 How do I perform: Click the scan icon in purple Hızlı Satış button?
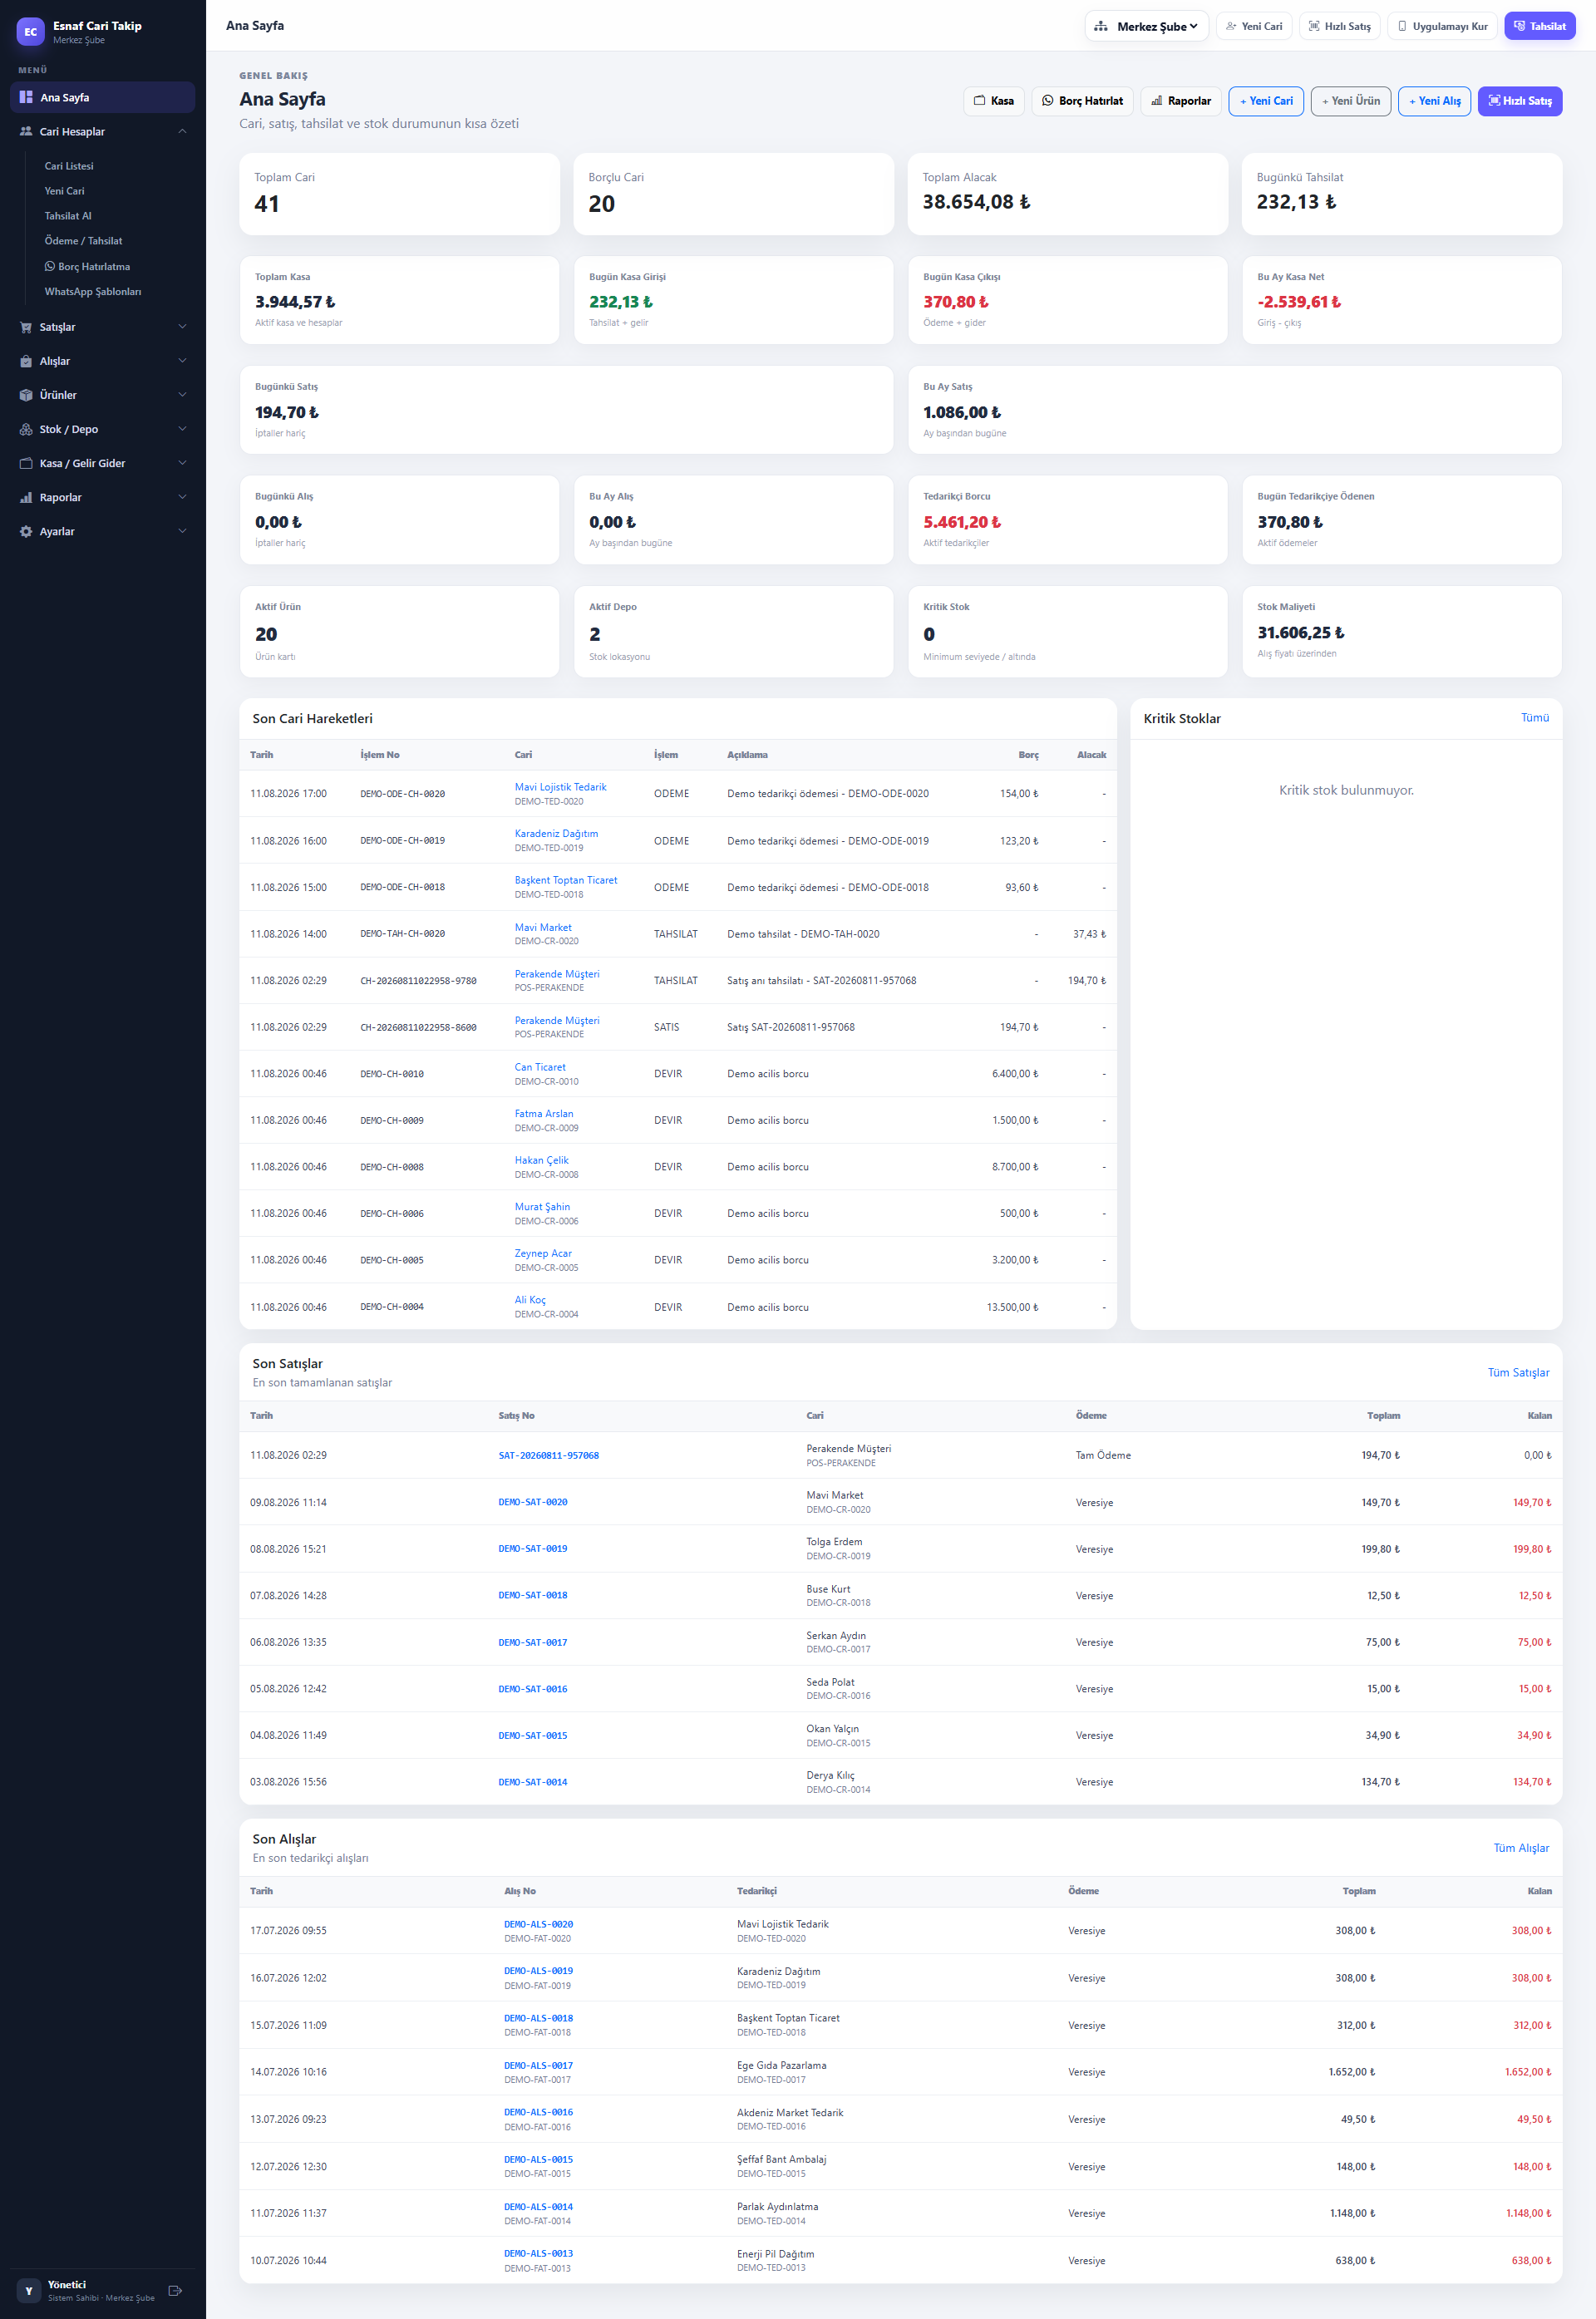(x=1494, y=101)
